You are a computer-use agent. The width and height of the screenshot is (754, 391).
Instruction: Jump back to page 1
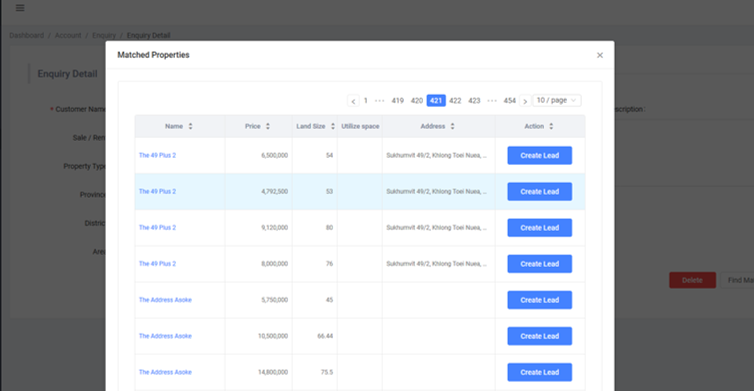click(x=365, y=101)
